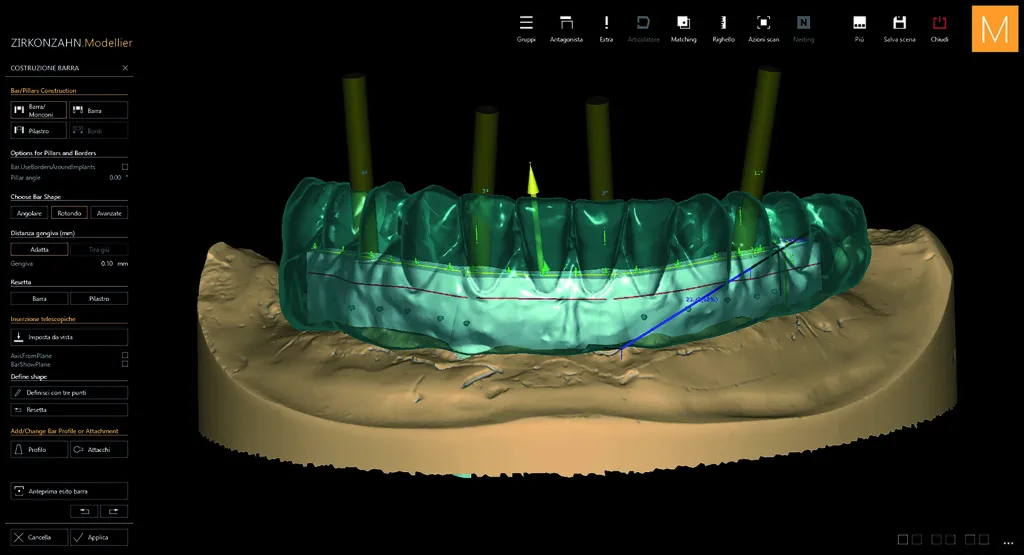Enable Bar.UseBordersAroundImplants checkbox

pos(125,167)
